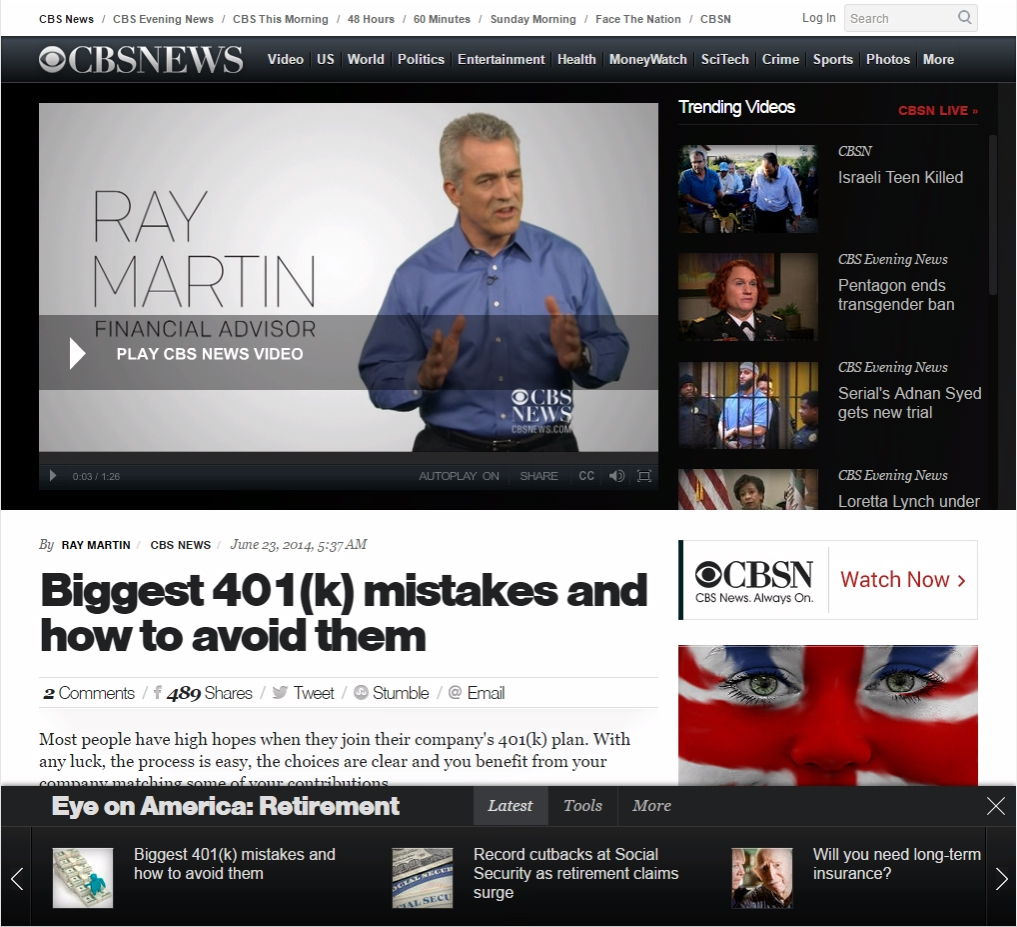Click the small play button in the video control bar
This screenshot has height=927, width=1017.
pyautogui.click(x=53, y=476)
